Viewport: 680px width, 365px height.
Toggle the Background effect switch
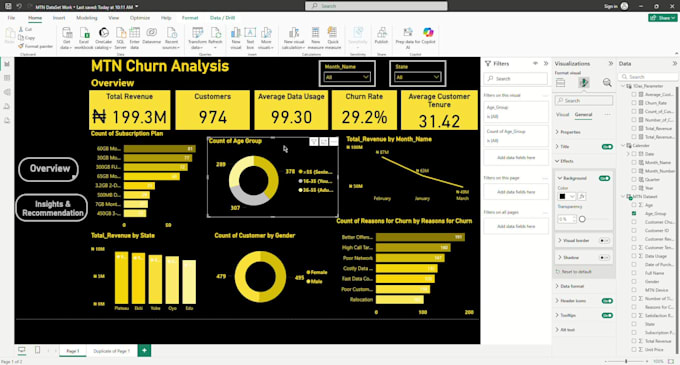point(604,178)
